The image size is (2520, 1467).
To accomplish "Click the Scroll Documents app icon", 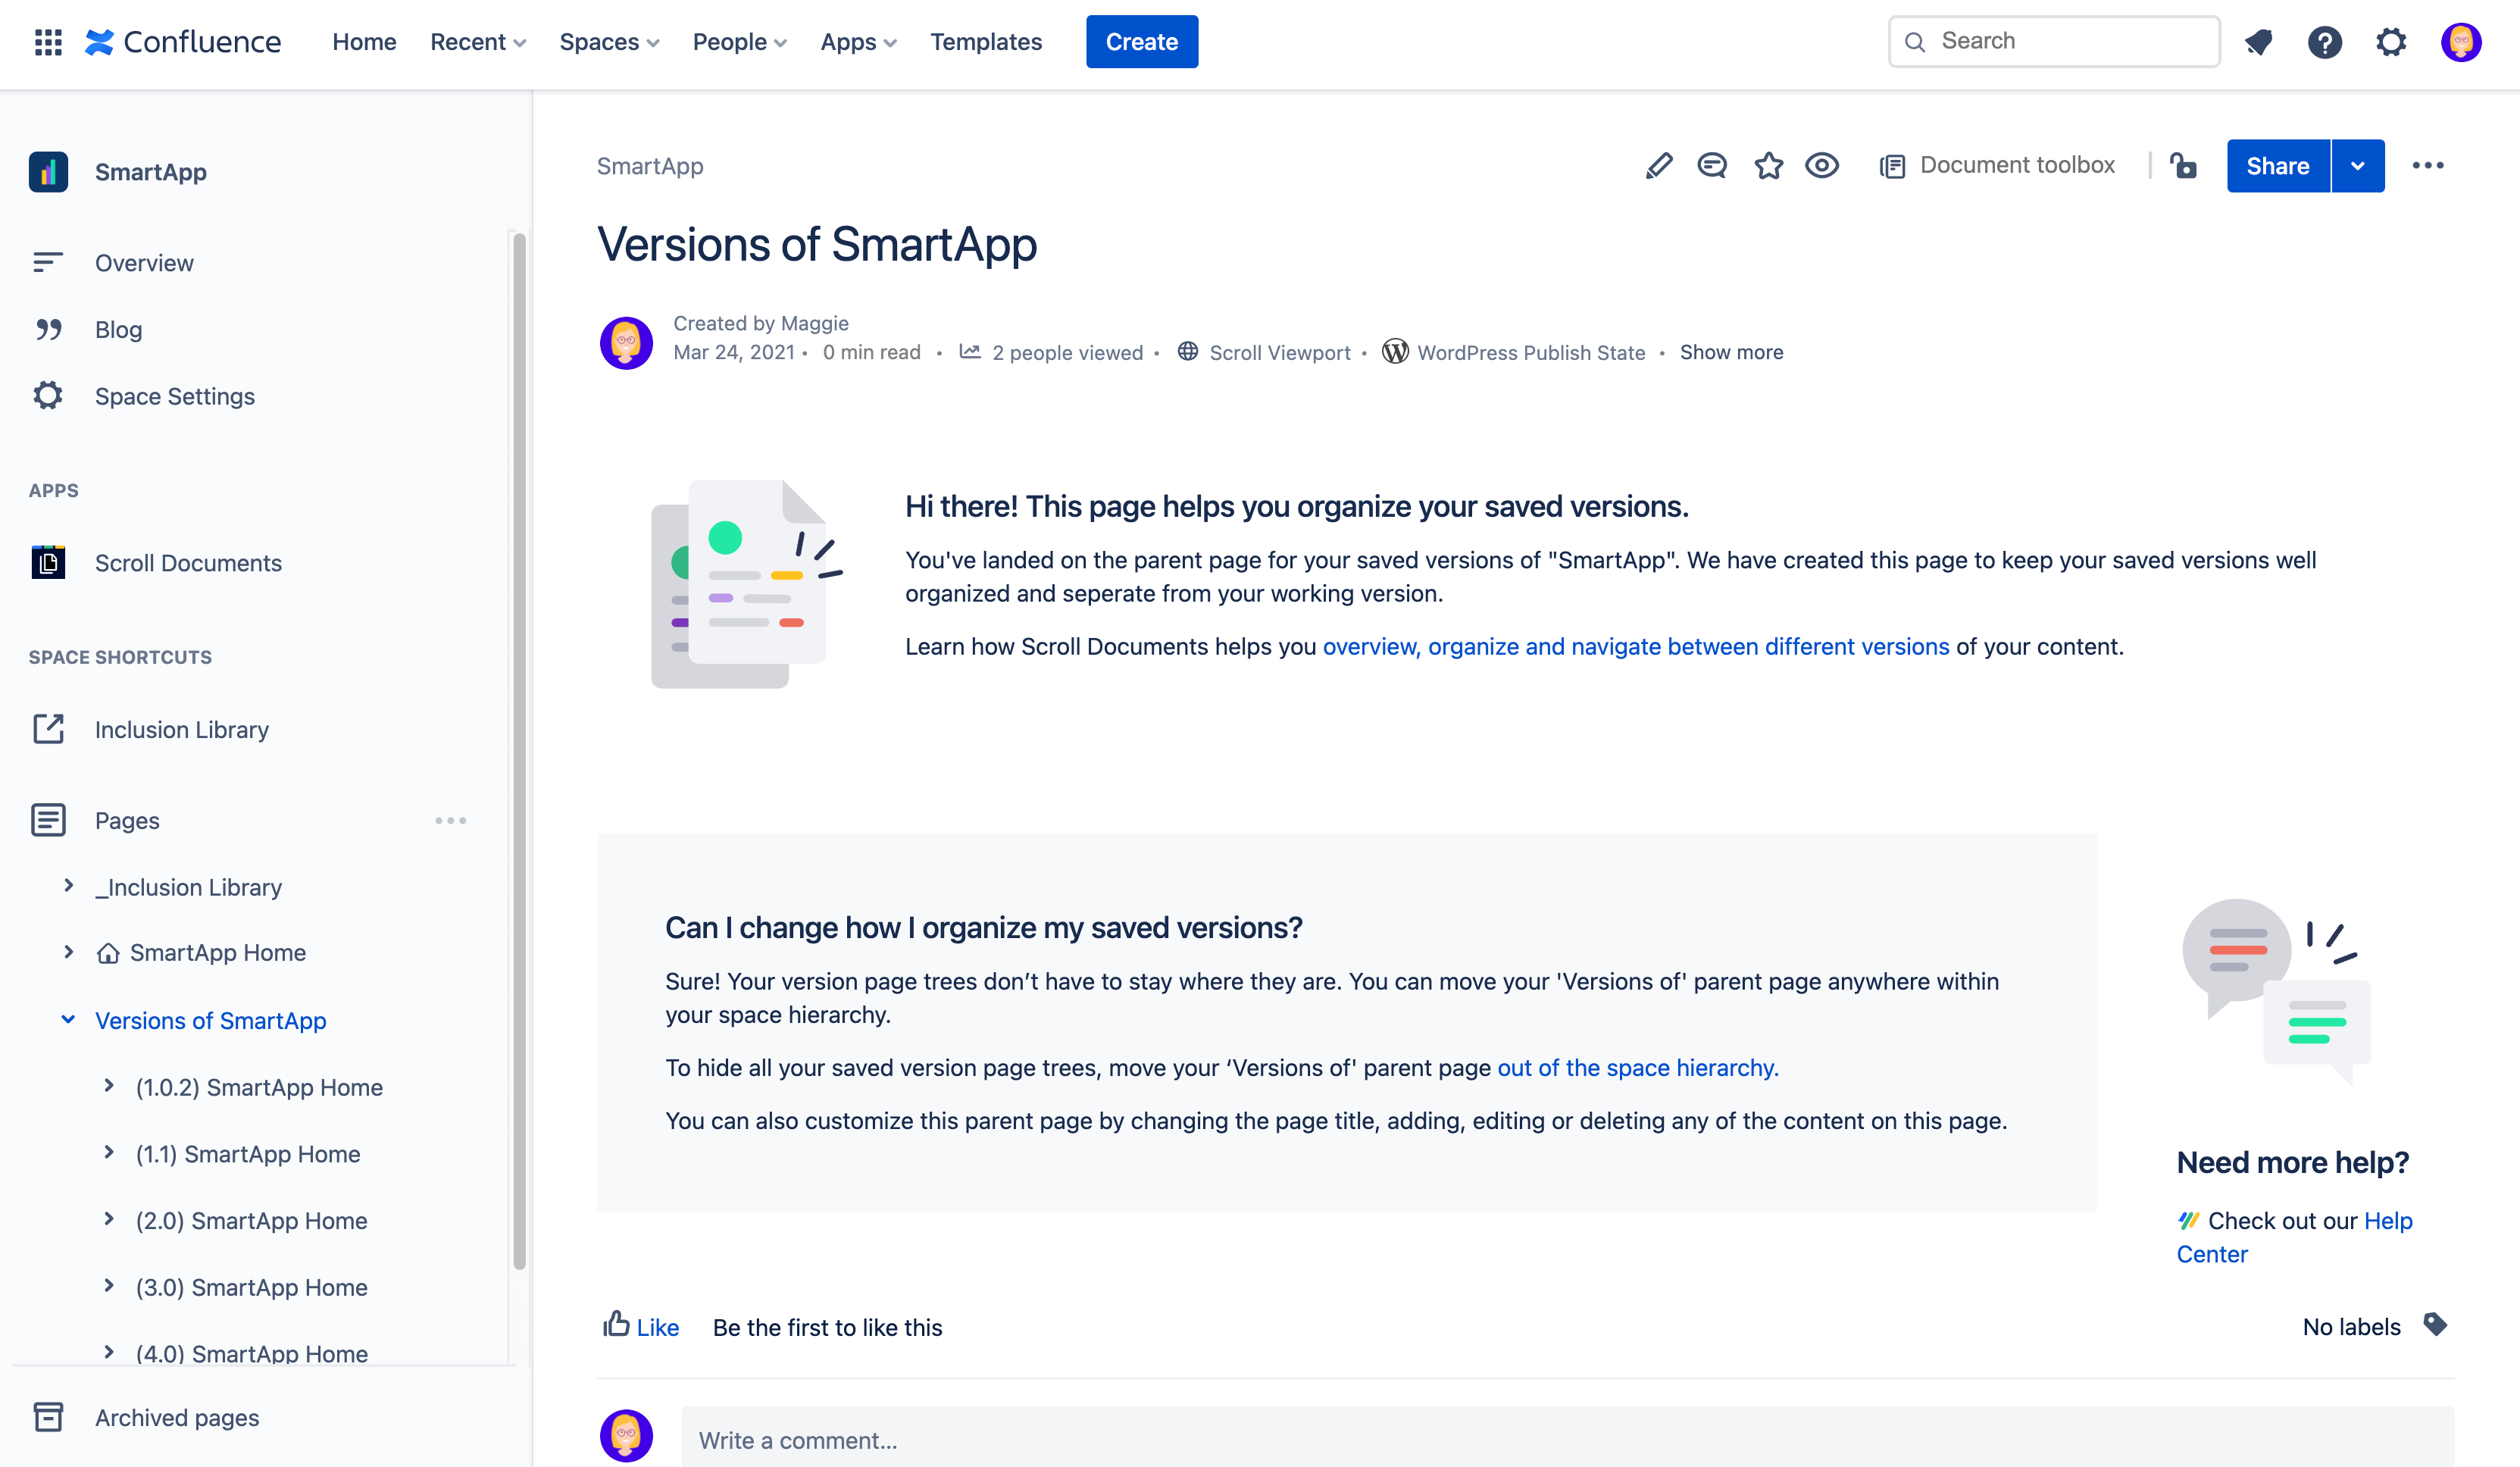I will 49,562.
